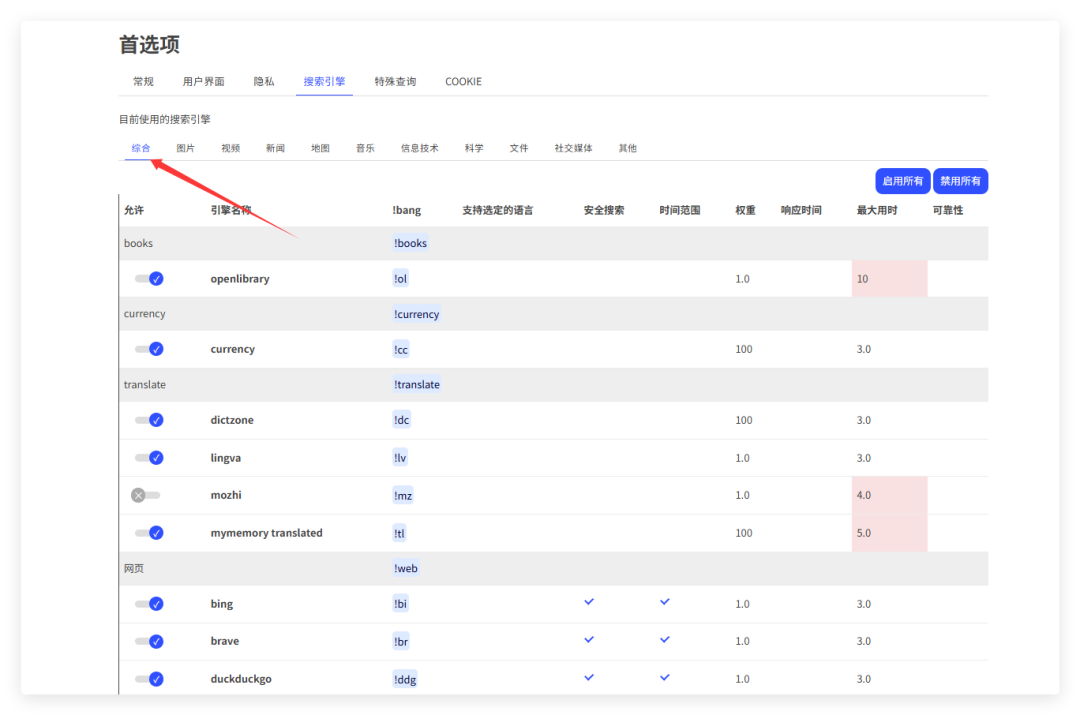Screen dimensions: 1080x715
Task: Select the 音乐 category tab
Action: point(364,147)
